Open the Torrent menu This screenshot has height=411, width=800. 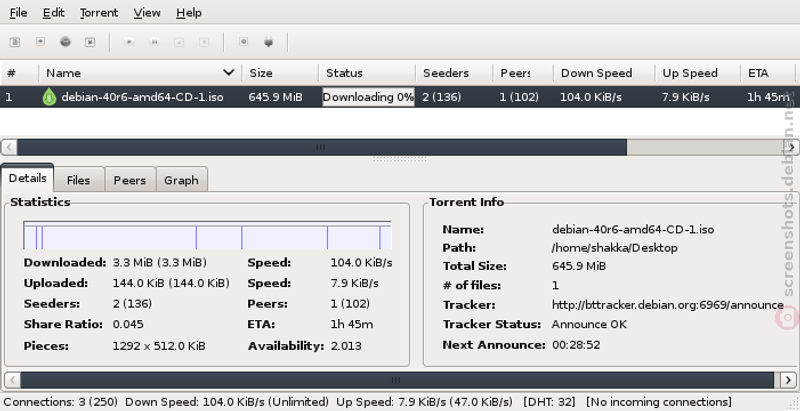[99, 13]
